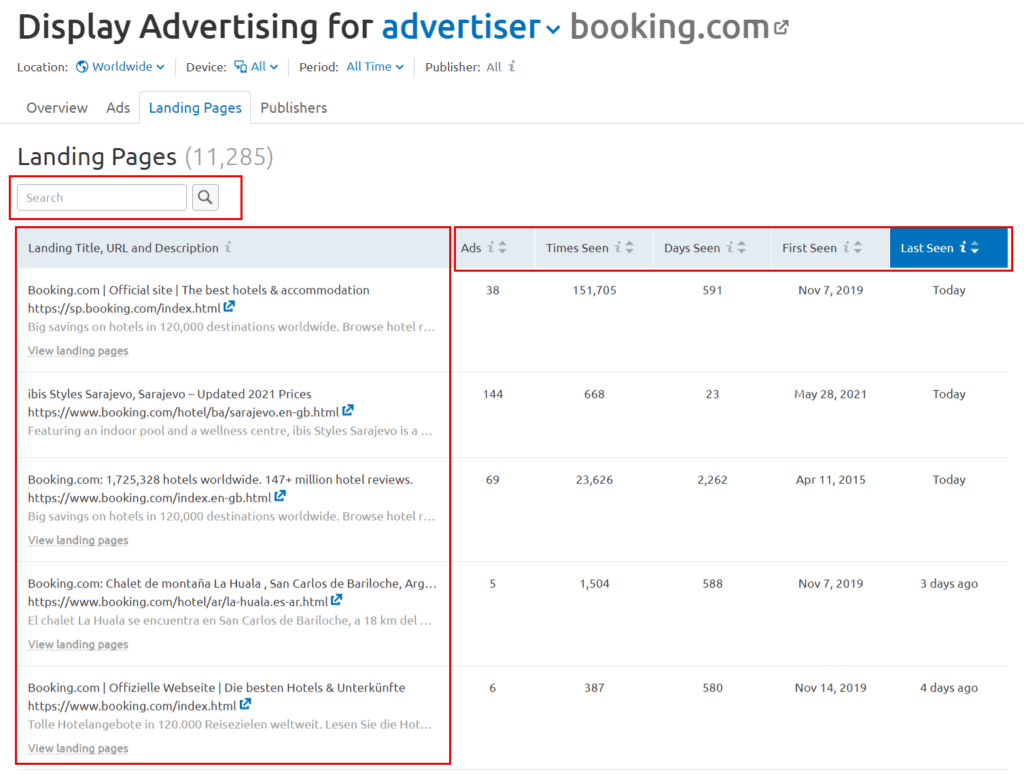1024x775 pixels.
Task: Open the la-huala.es-ar.html hotel URL
Action: click(178, 601)
